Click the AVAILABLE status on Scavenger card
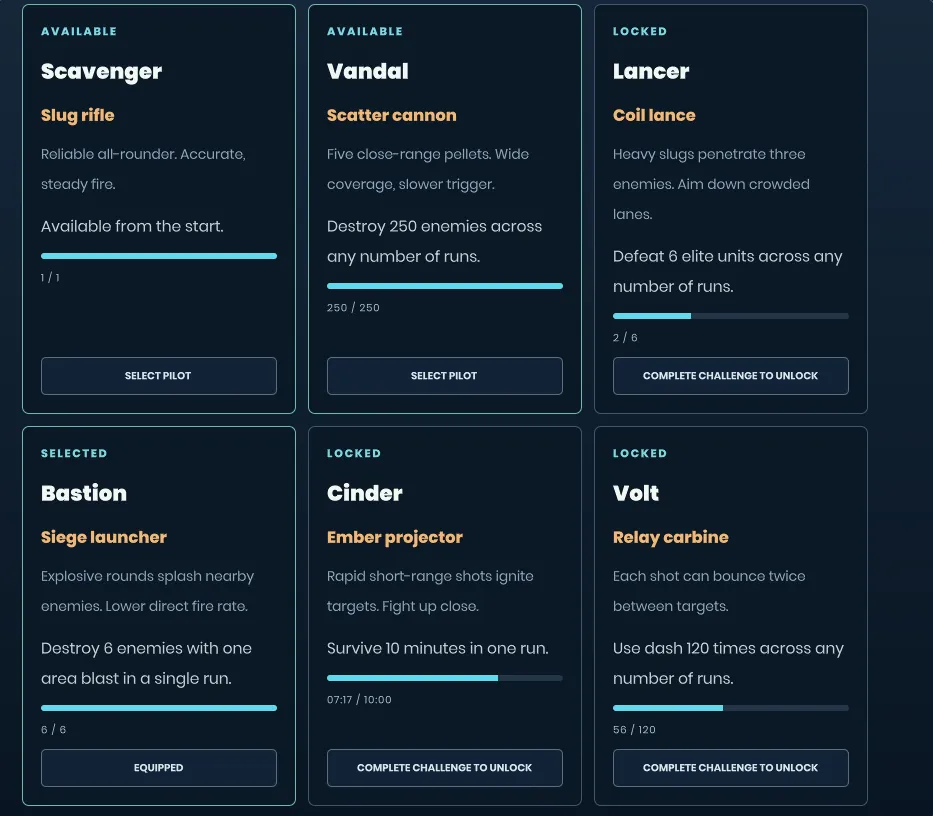The width and height of the screenshot is (933, 816). click(79, 32)
